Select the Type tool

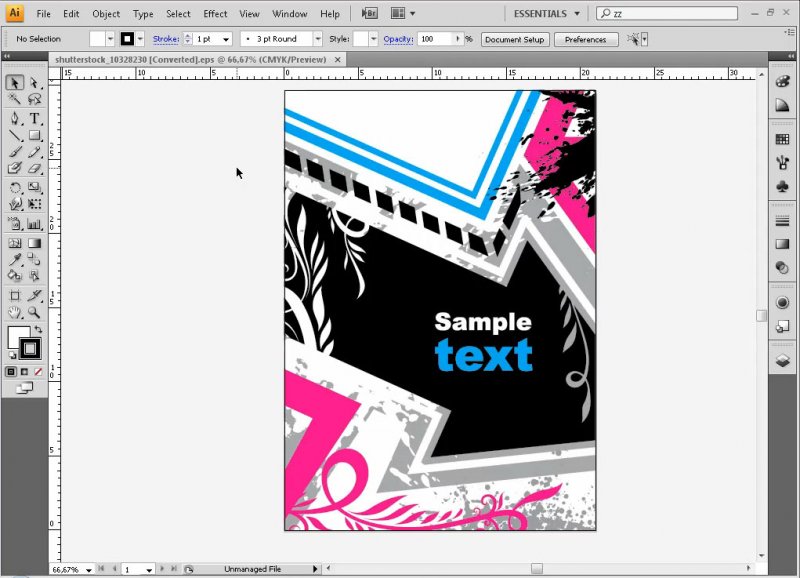(x=34, y=118)
